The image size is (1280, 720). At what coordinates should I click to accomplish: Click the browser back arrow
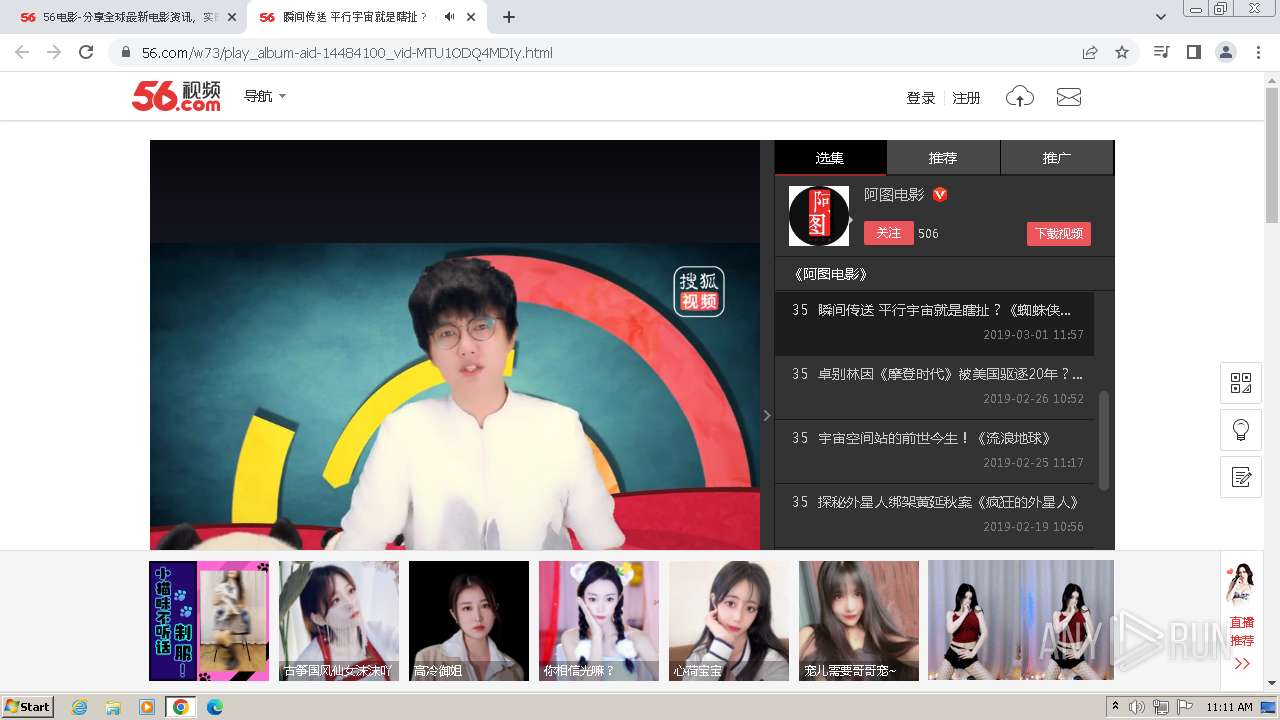22,52
